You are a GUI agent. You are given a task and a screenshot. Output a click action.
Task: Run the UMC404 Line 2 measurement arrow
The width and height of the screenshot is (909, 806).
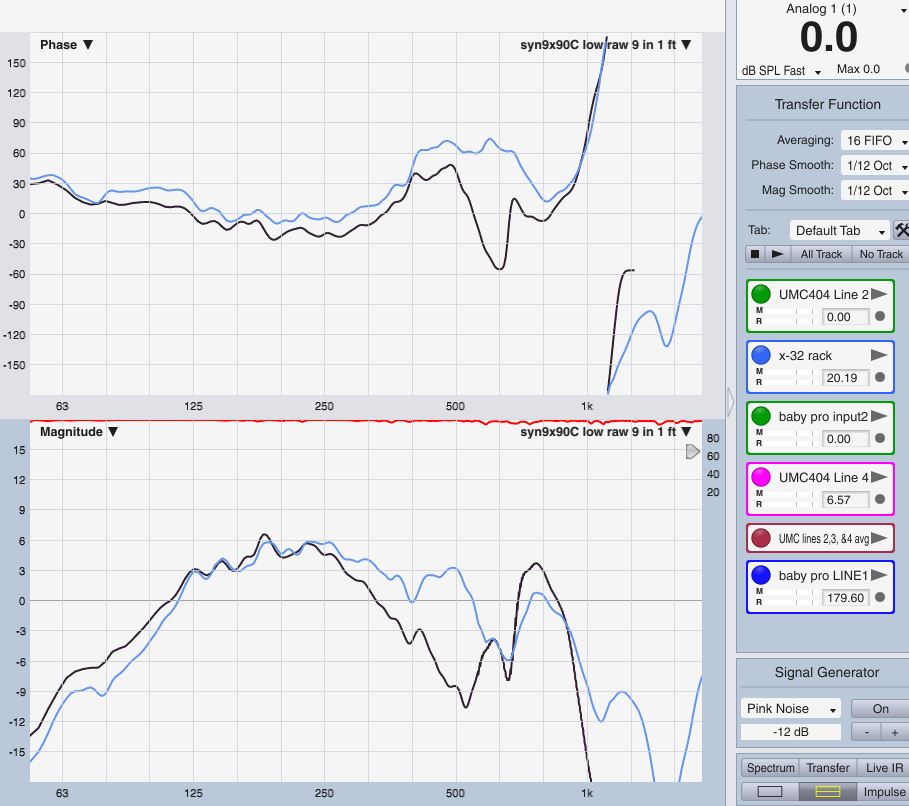[879, 294]
